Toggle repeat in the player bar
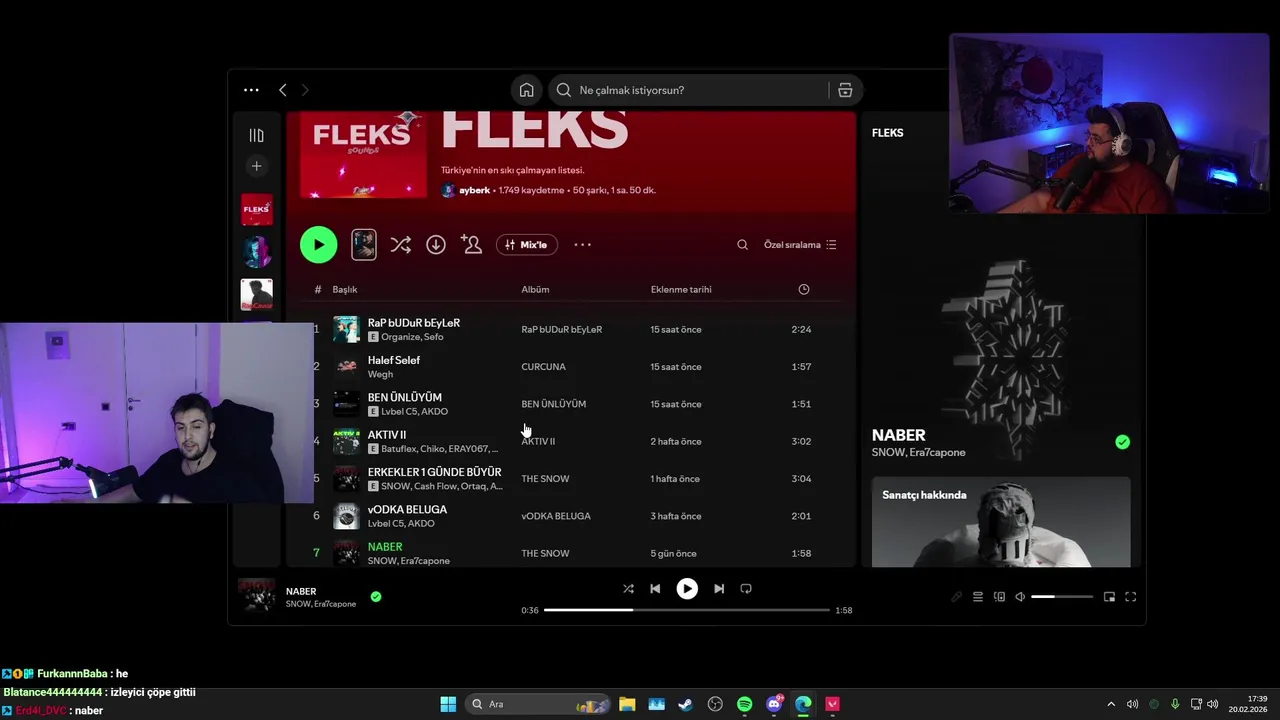Screen dimensions: 1280x720 [746, 589]
